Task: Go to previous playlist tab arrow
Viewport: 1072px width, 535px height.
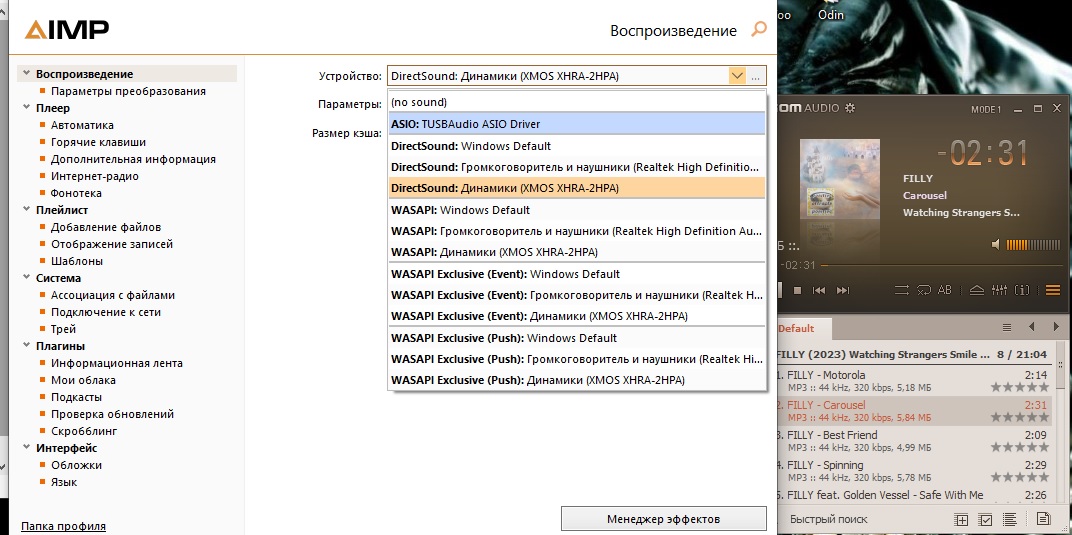Action: point(1032,327)
